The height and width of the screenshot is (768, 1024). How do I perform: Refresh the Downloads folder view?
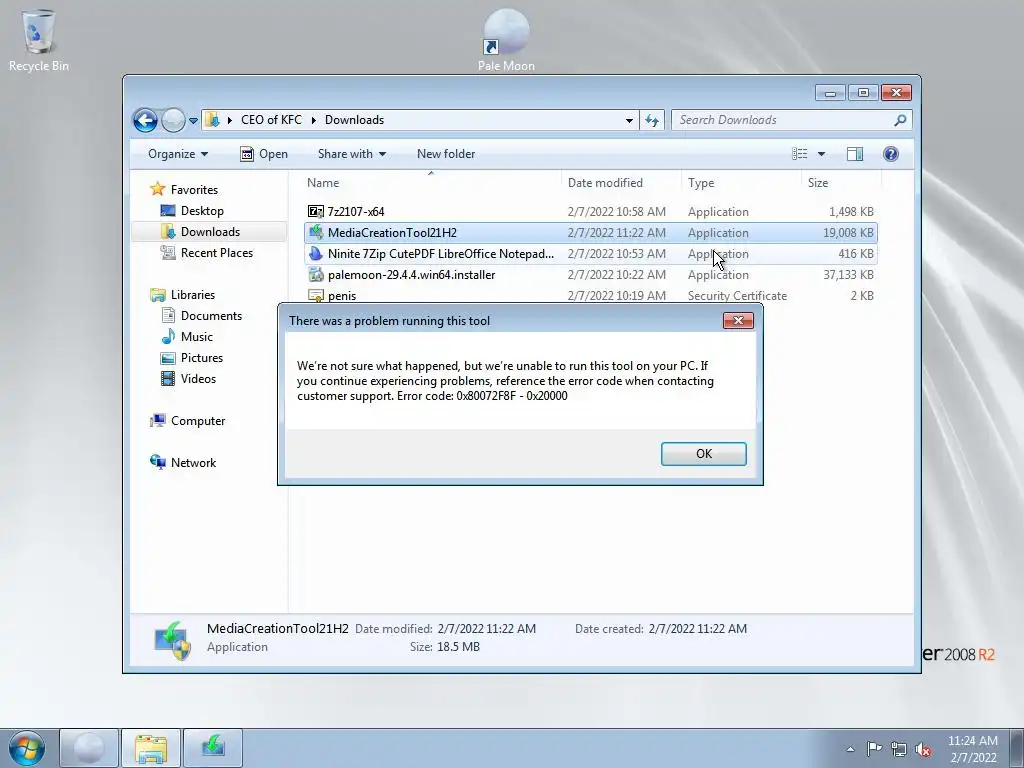(652, 120)
